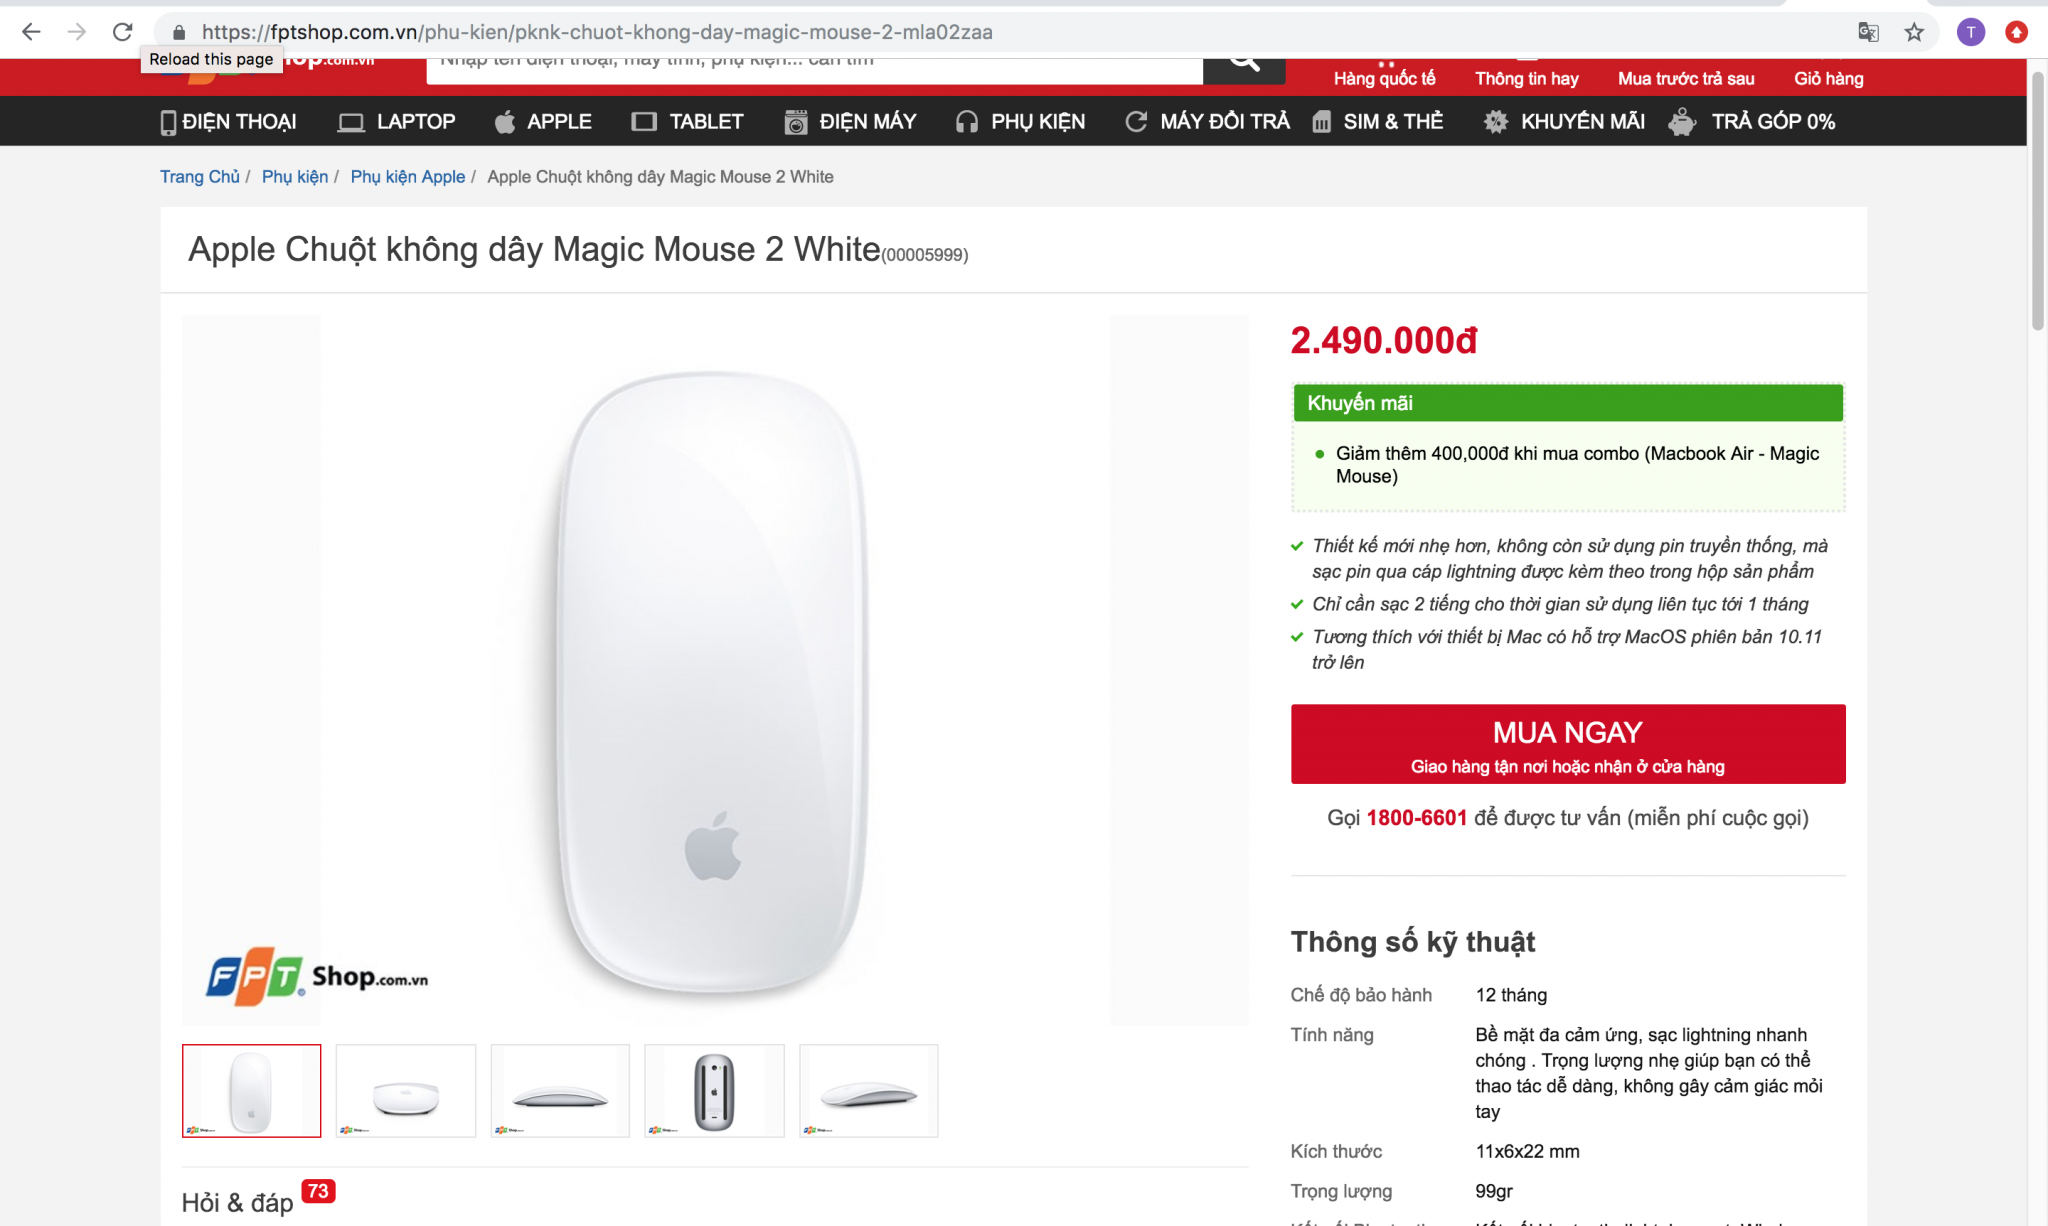The image size is (2048, 1226).
Task: Click the red extension update icon
Action: point(2016,32)
